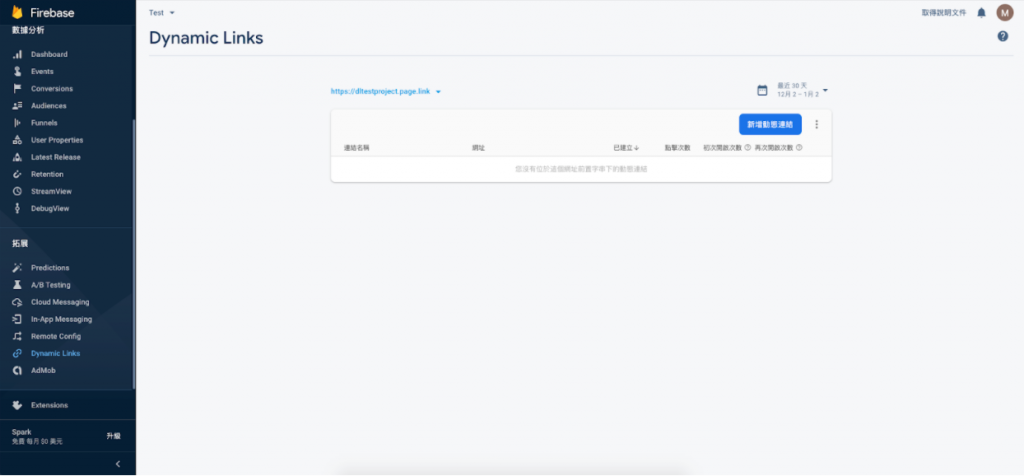This screenshot has height=476, width=1024.
Task: Open User Properties in the sidebar
Action: pos(57,140)
